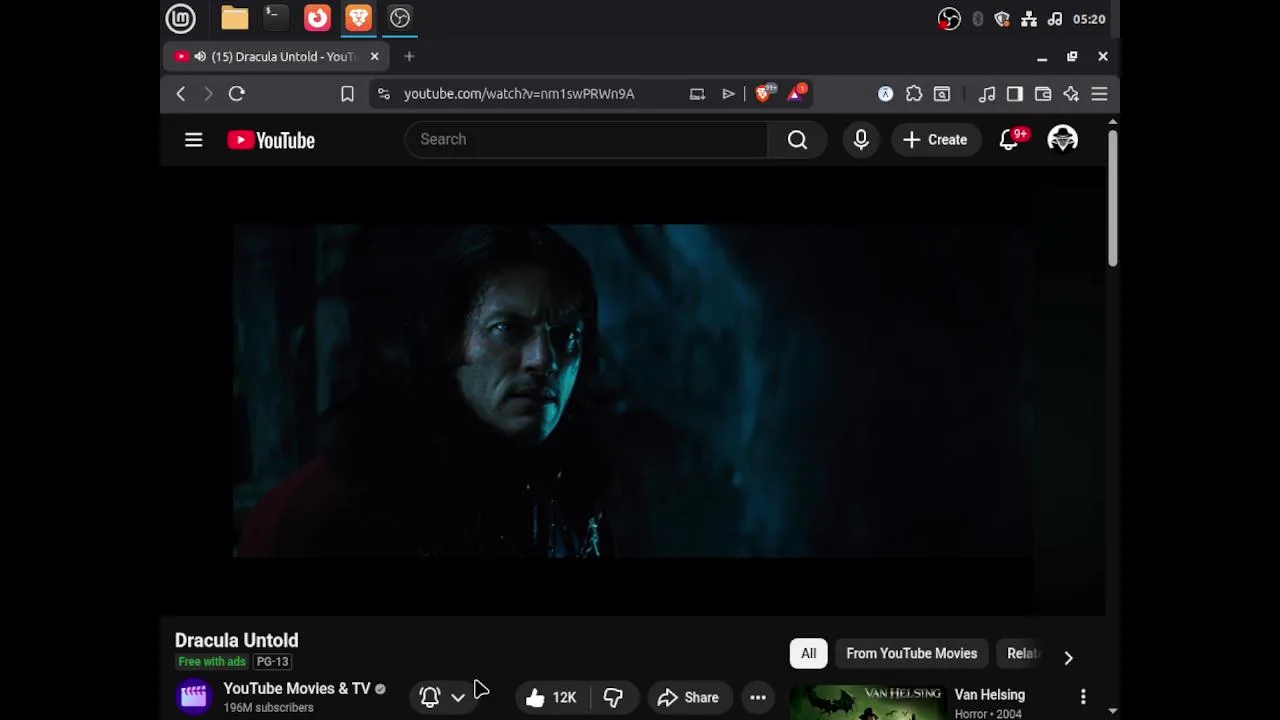The height and width of the screenshot is (720, 1280).
Task: Expand subscription notification chevron dropdown
Action: coord(458,698)
